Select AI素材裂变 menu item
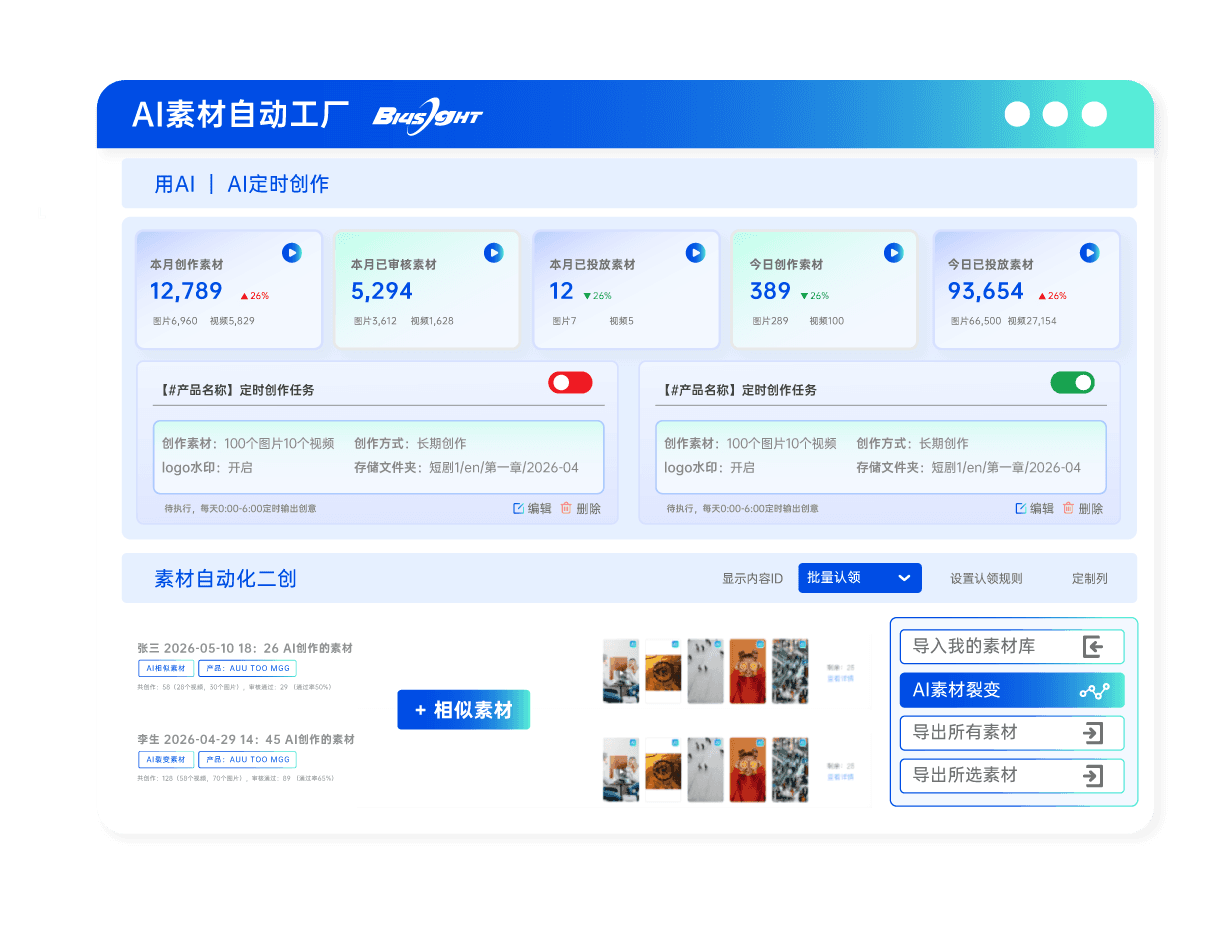 coord(1012,690)
